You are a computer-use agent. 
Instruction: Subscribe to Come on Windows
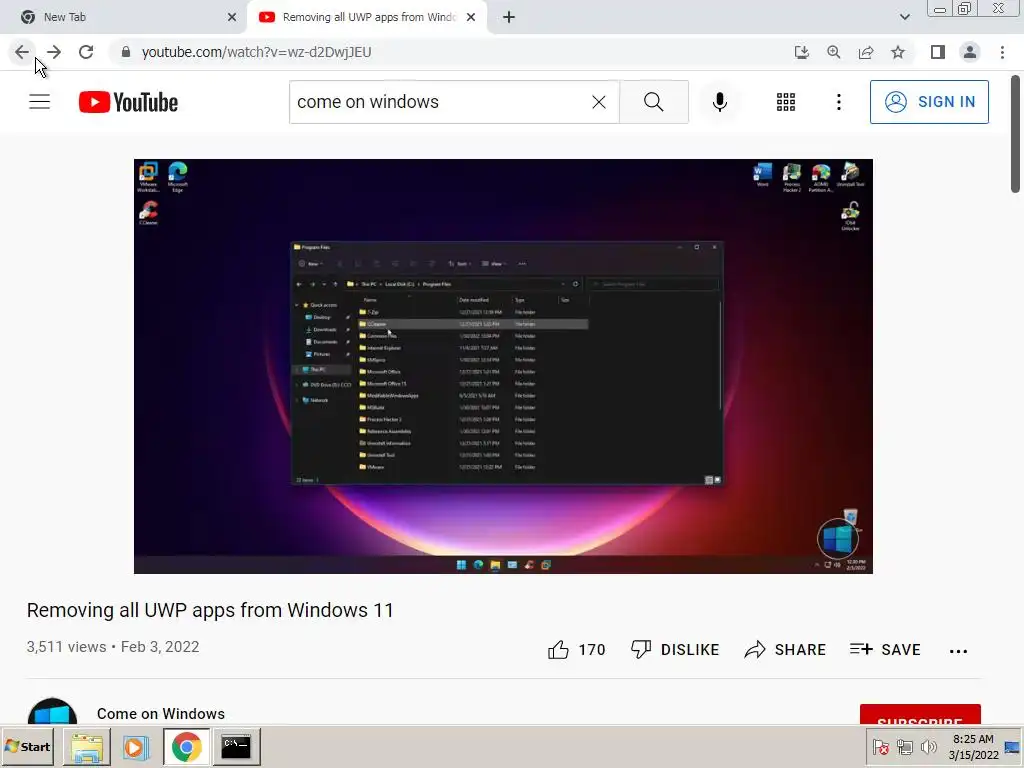[x=920, y=714]
